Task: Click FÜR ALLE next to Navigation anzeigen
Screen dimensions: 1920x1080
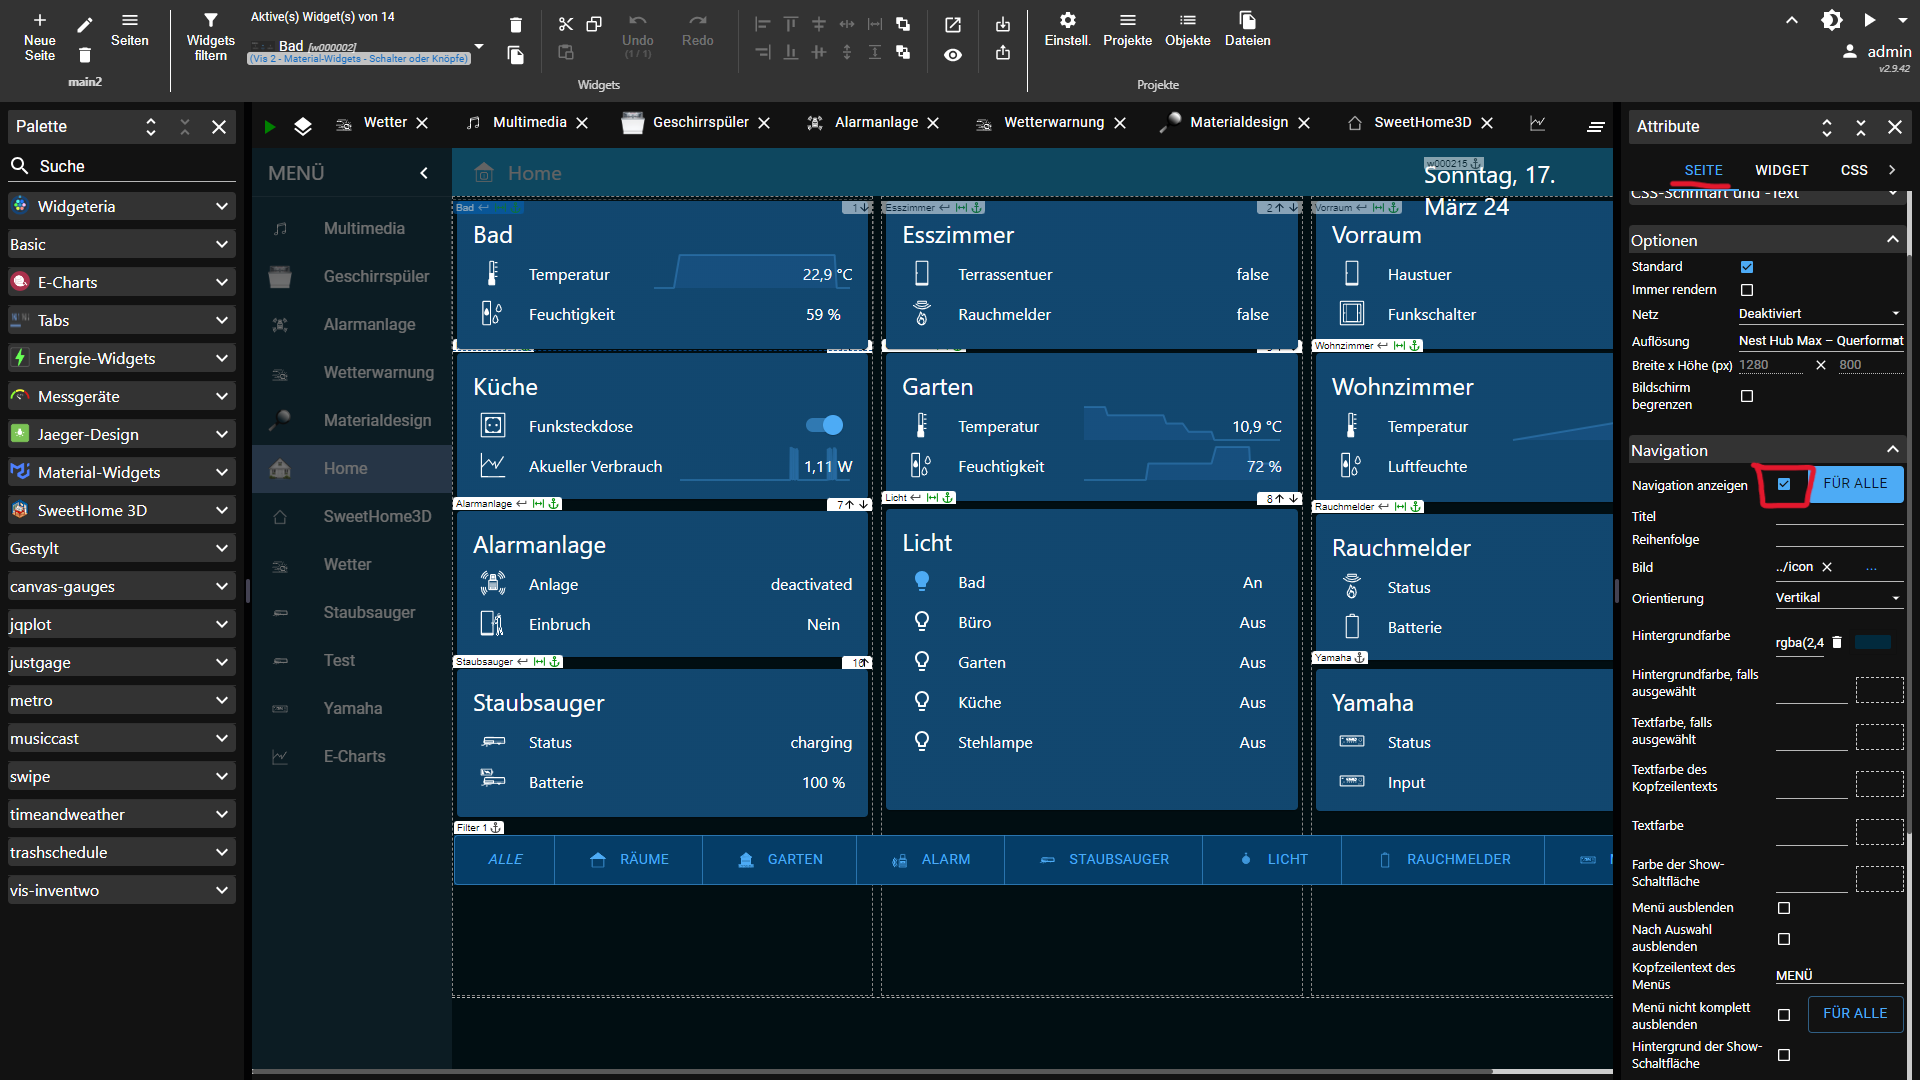Action: pos(1855,483)
